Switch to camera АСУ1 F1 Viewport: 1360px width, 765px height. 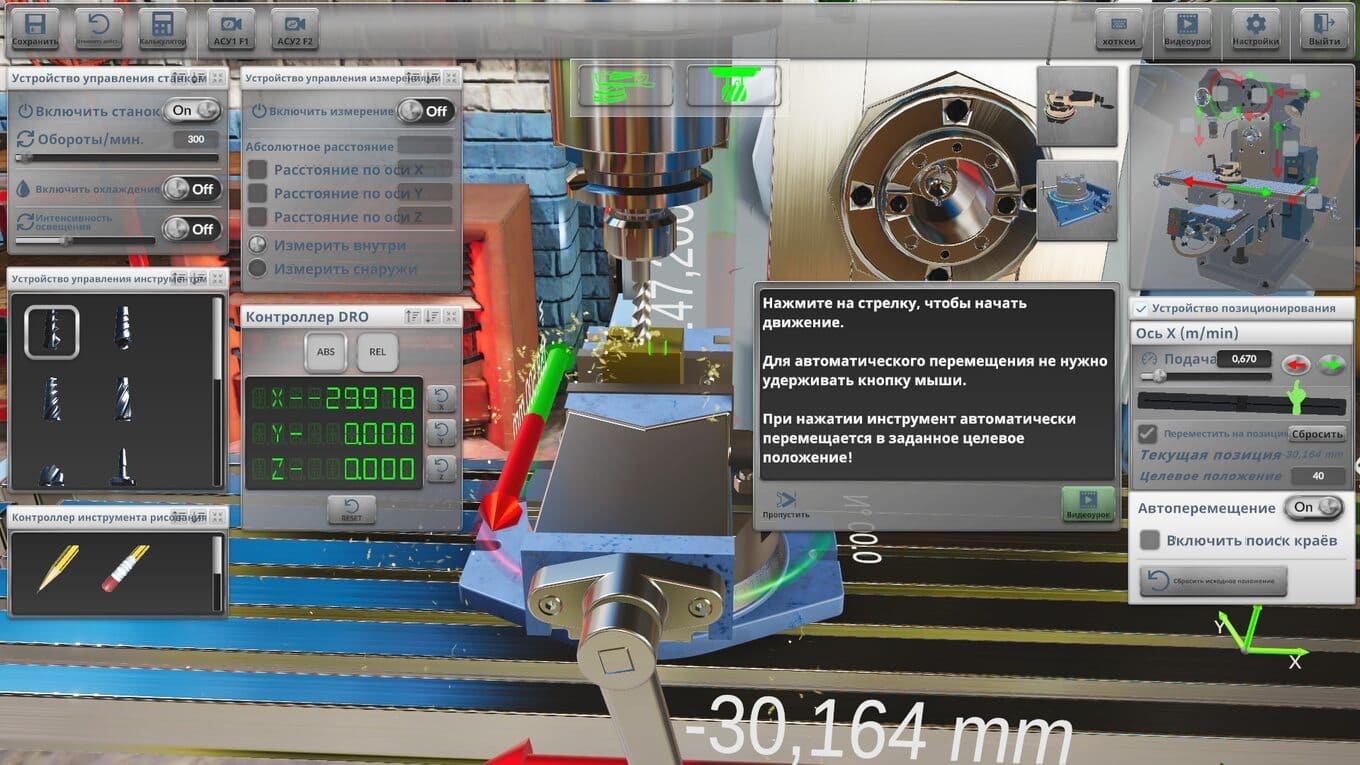pyautogui.click(x=231, y=30)
